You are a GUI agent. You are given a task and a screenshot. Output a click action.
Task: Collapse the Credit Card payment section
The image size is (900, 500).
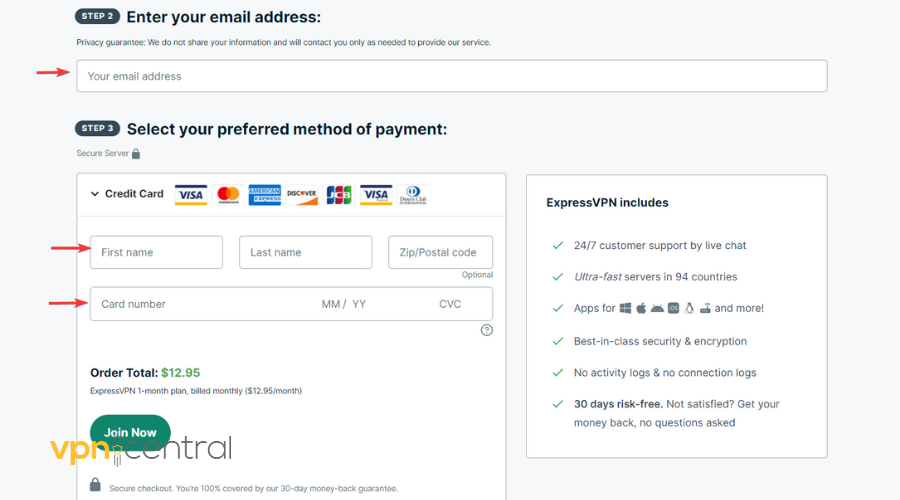(x=95, y=194)
